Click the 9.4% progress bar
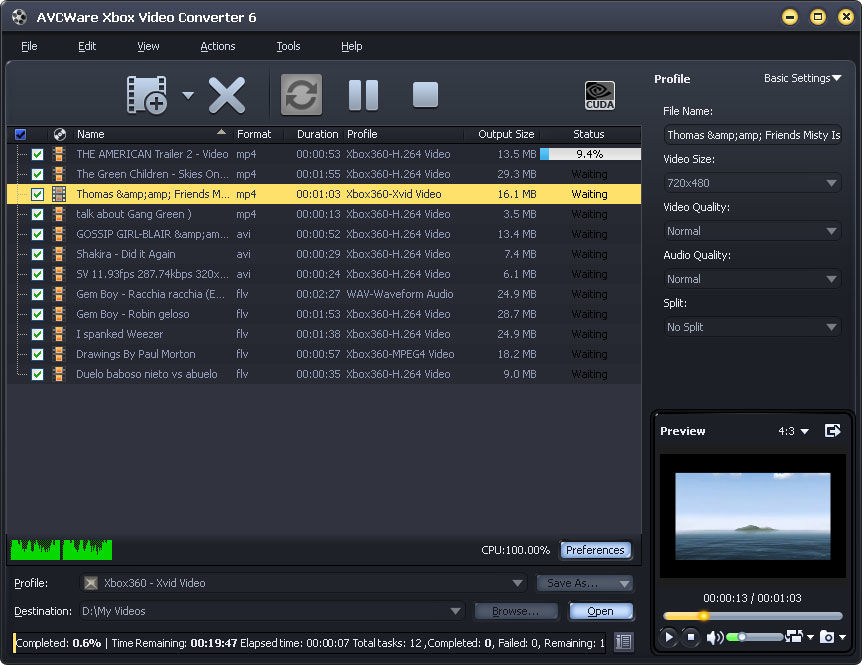Viewport: 862px width, 665px height. [x=590, y=154]
